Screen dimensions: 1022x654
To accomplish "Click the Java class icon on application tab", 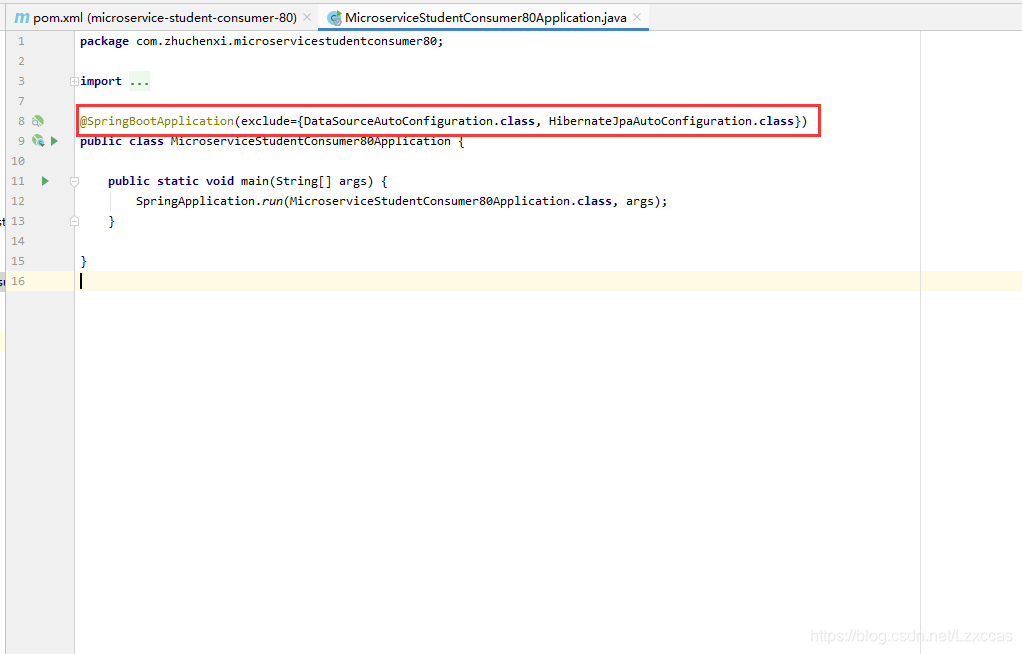I will point(334,18).
